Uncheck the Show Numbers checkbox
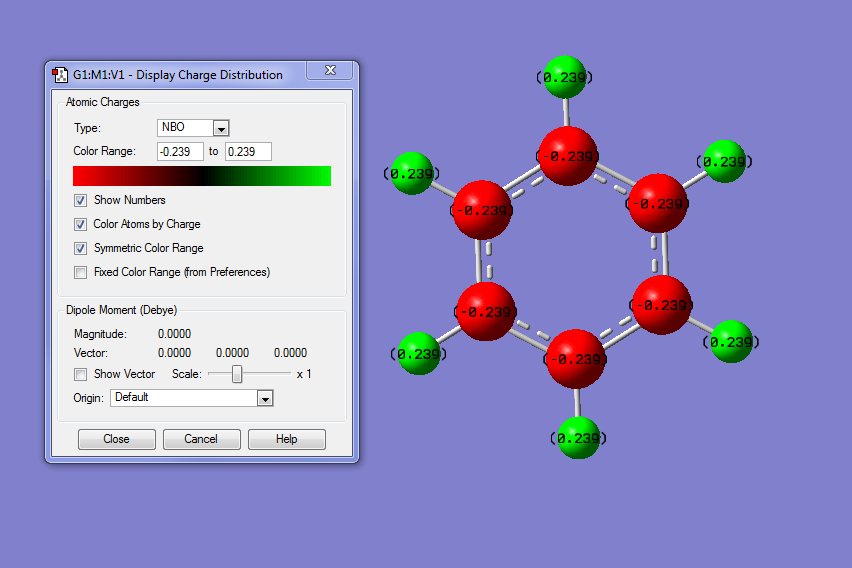Image resolution: width=852 pixels, height=568 pixels. tap(80, 201)
